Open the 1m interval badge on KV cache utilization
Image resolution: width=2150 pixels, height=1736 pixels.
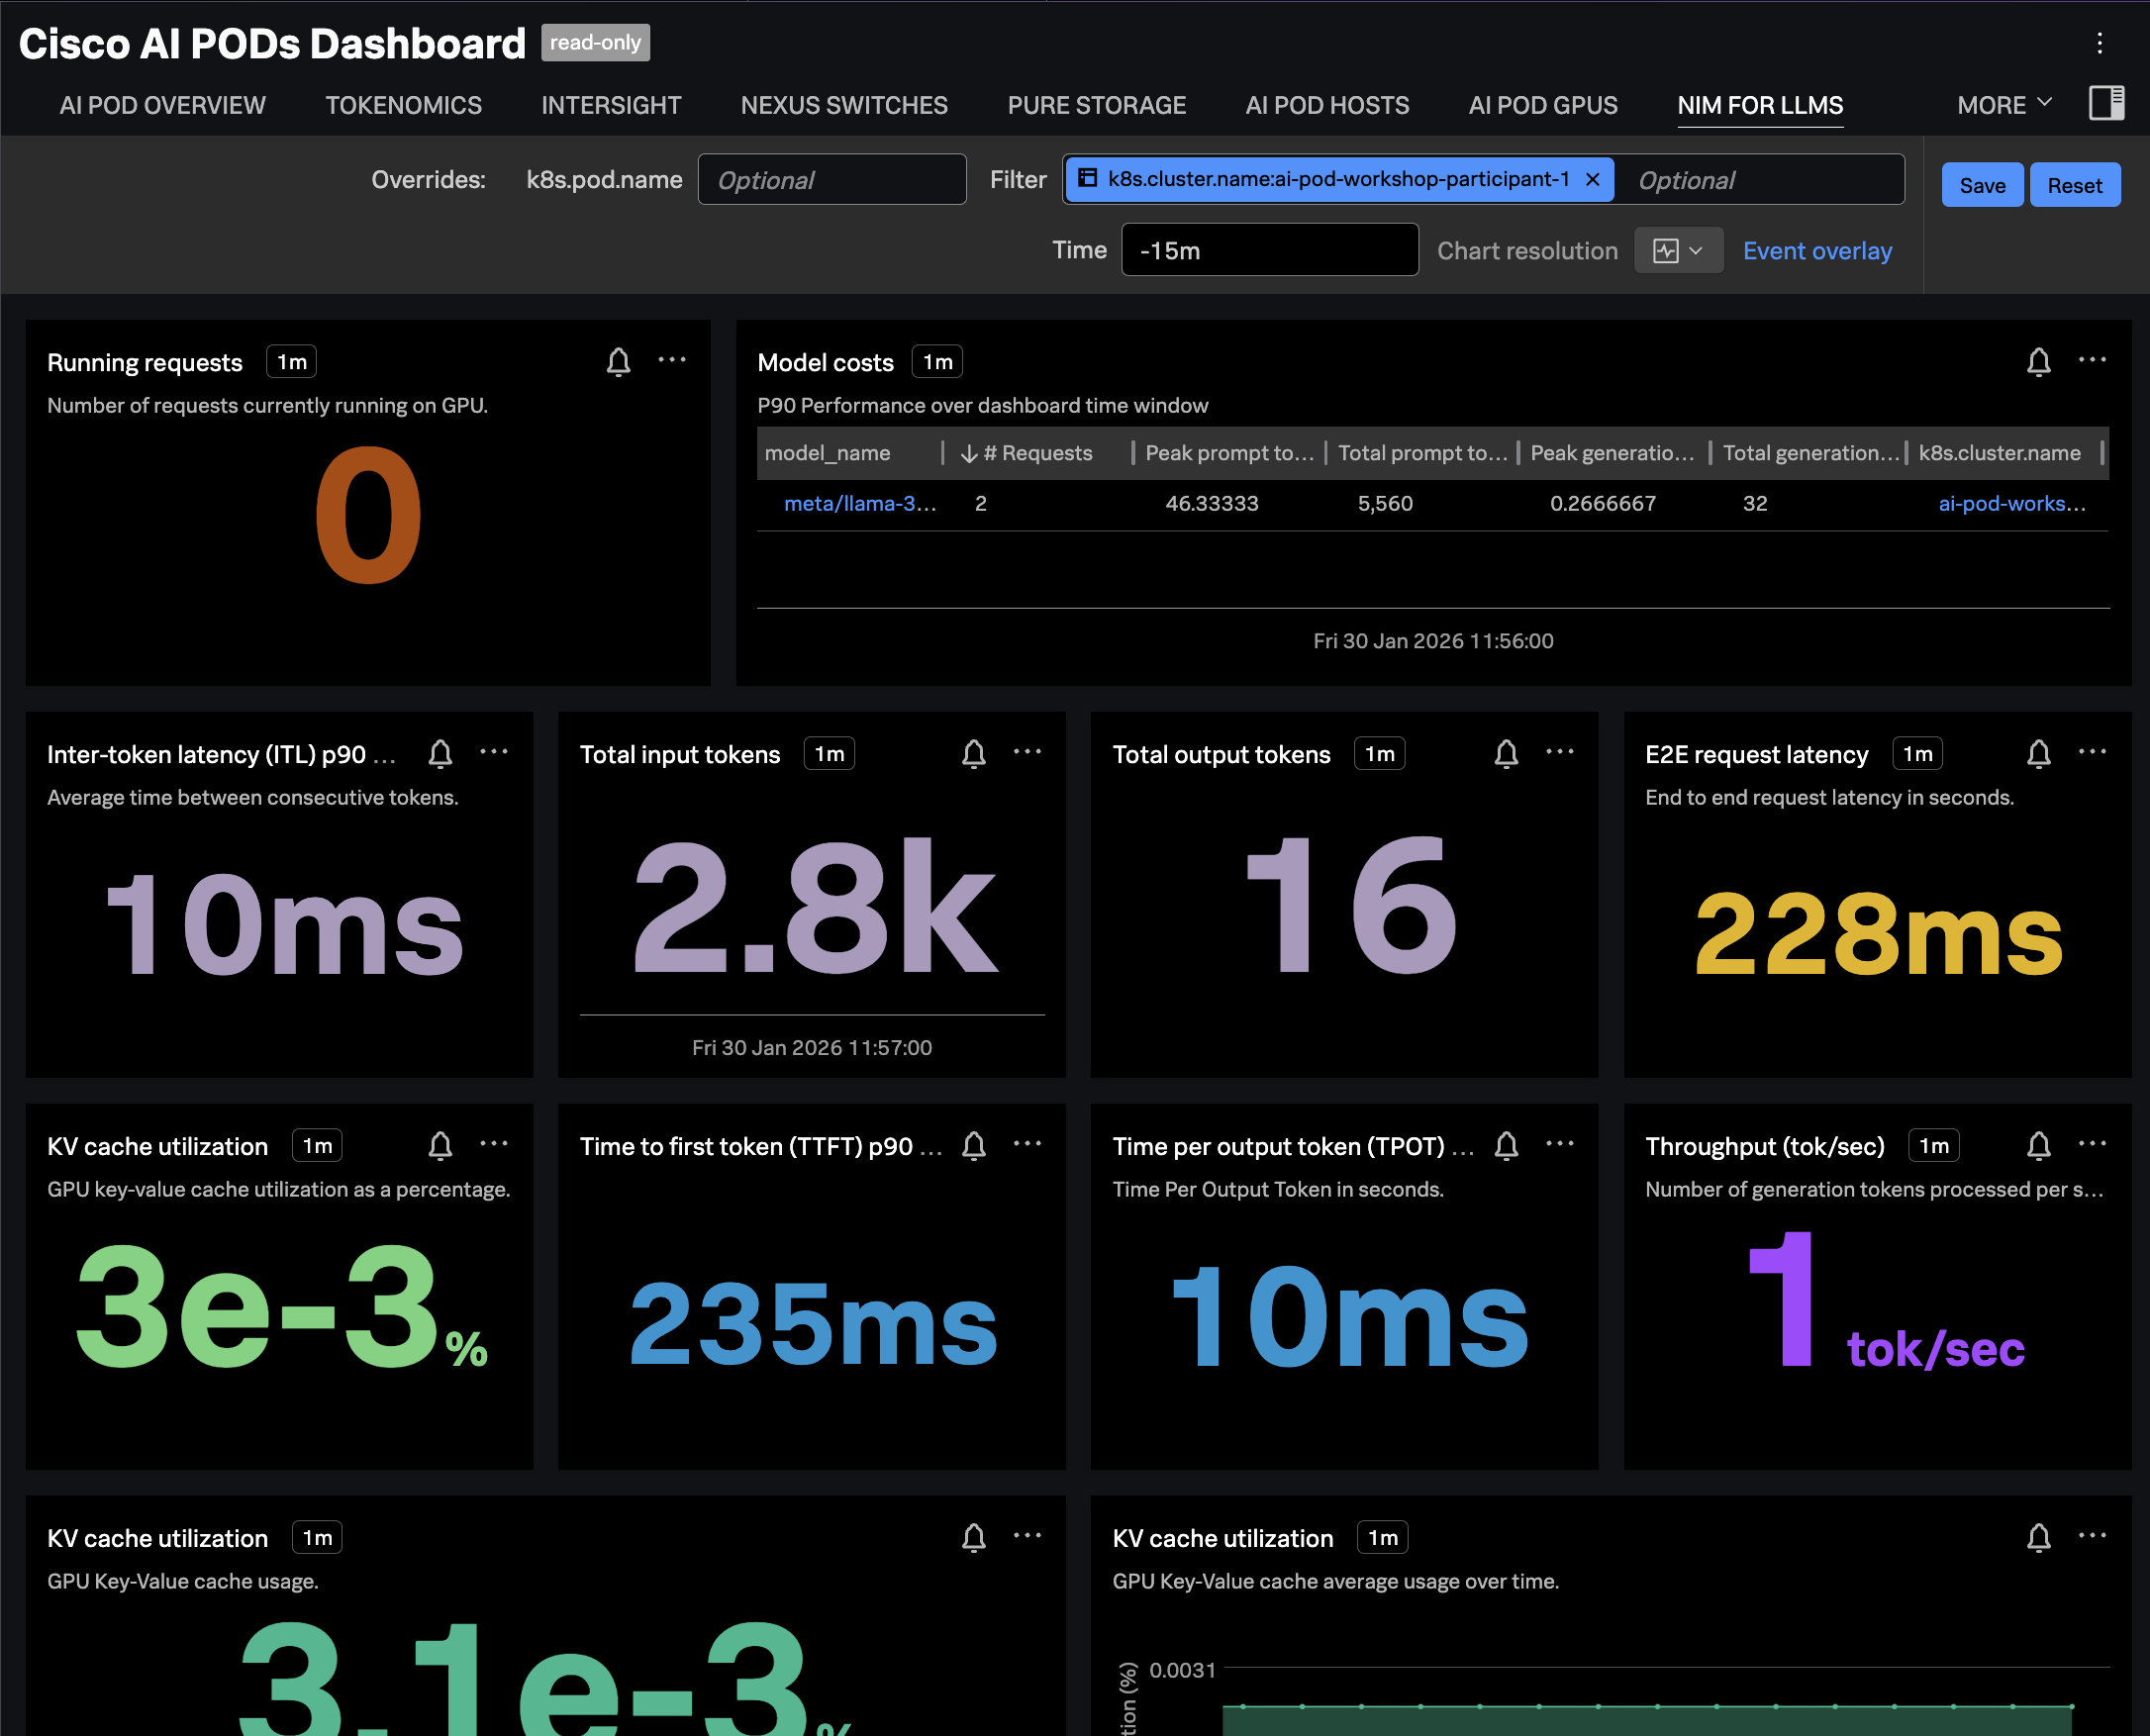316,1145
